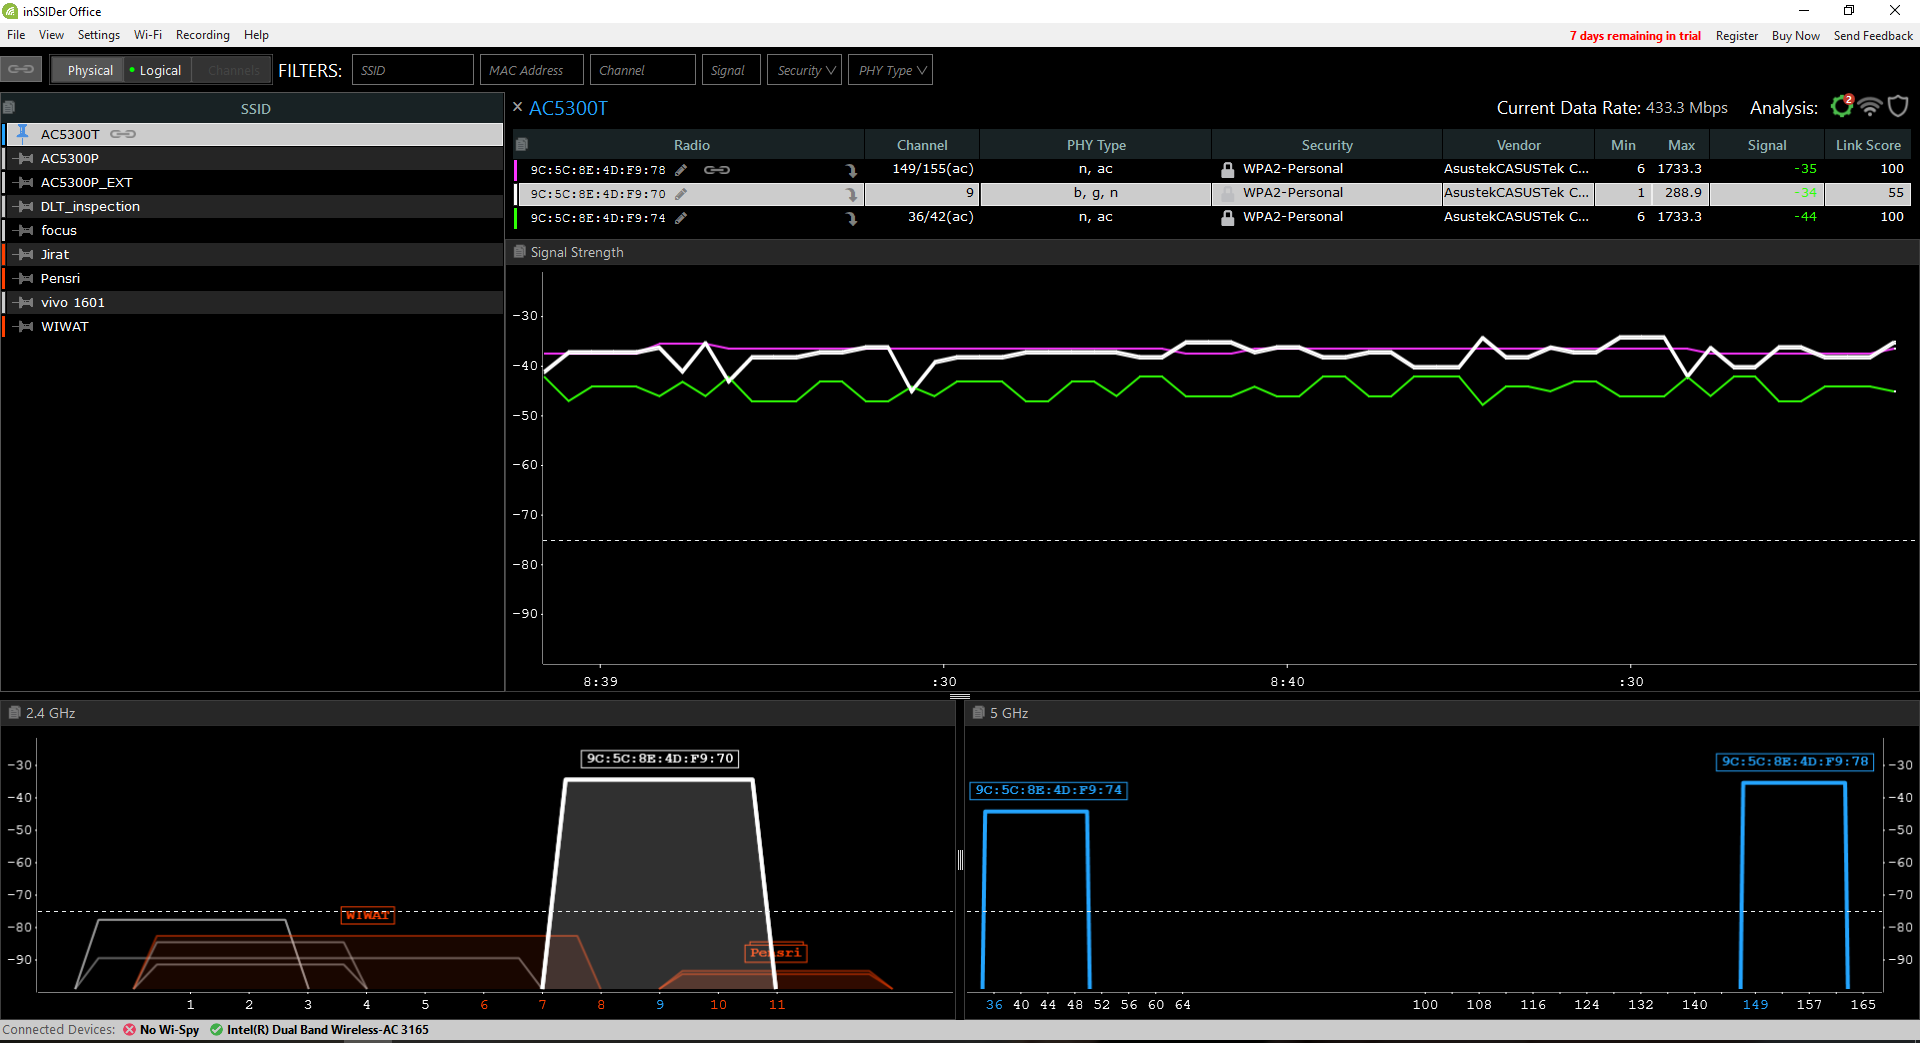Close the AC5300T details panel
The width and height of the screenshot is (1920, 1043).
517,106
